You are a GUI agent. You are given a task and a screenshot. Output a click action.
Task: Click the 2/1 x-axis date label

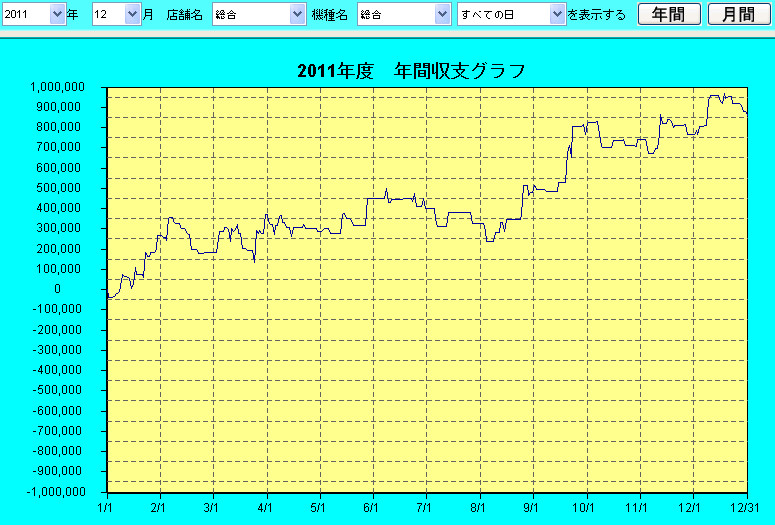(158, 508)
